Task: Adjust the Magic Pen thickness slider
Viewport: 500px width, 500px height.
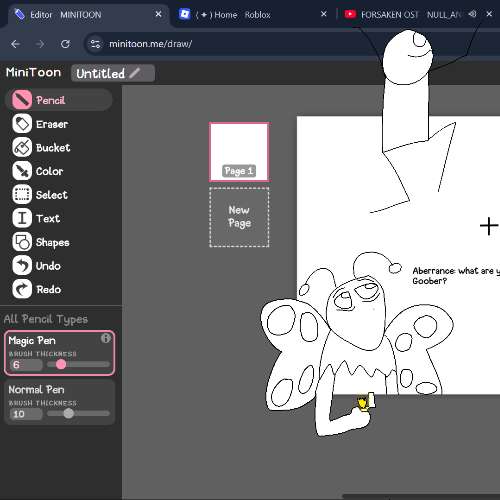Action: 78,364
